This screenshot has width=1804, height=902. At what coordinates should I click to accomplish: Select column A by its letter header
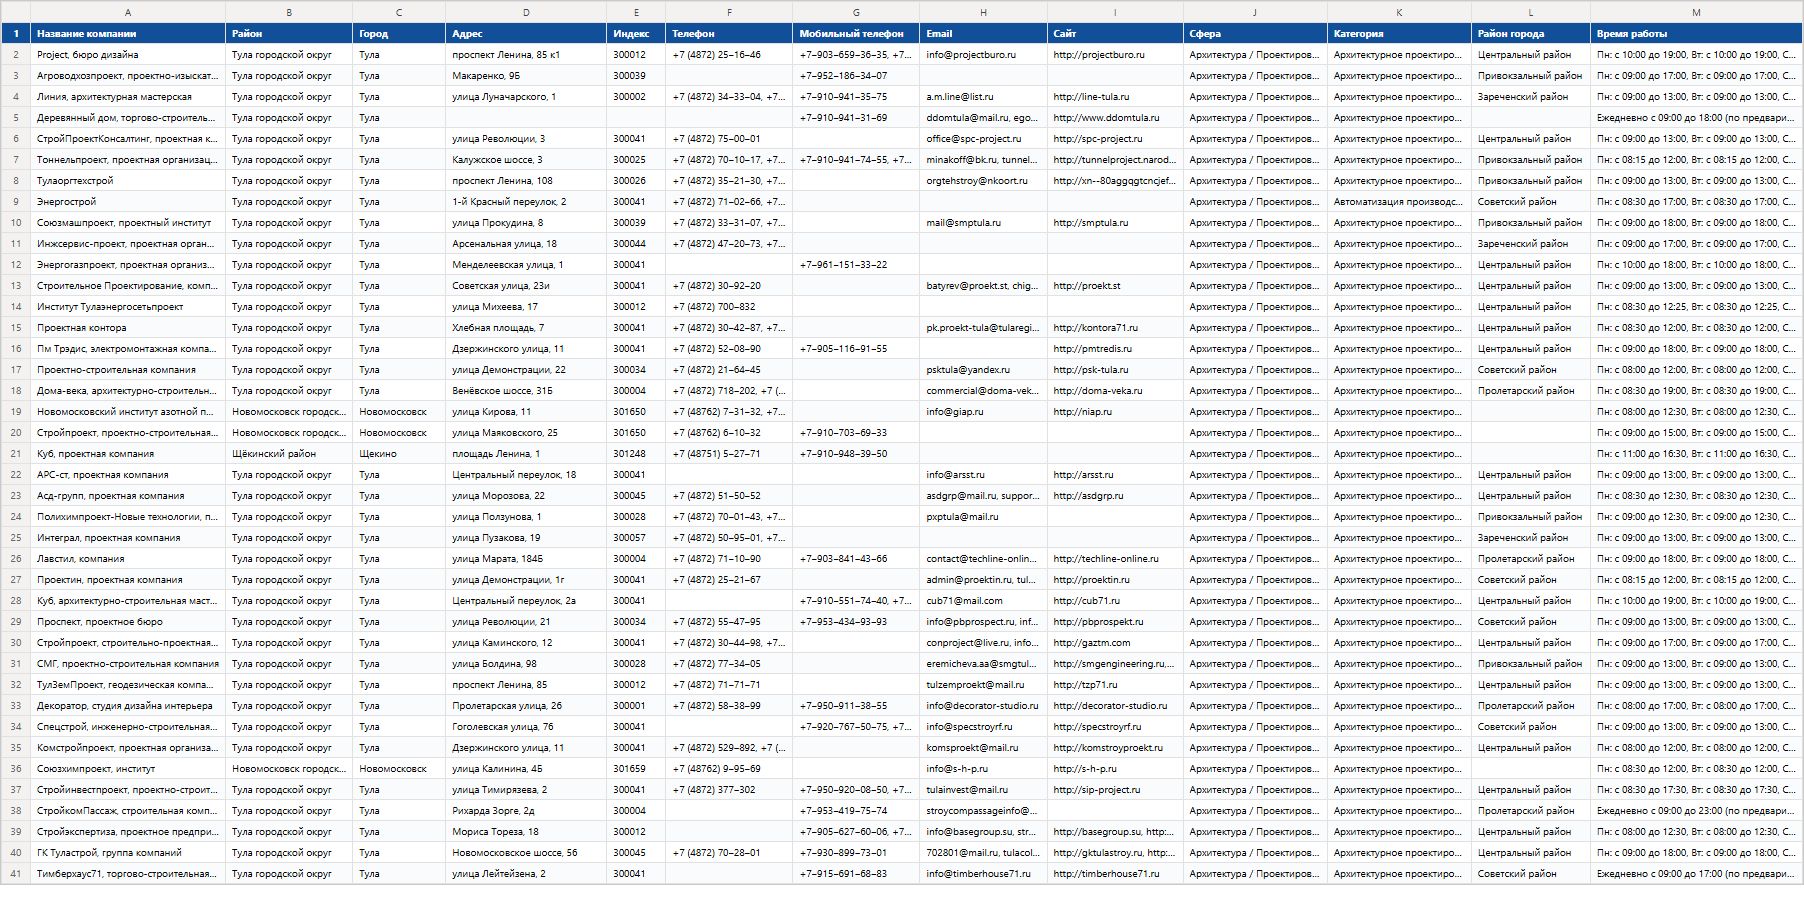coord(128,12)
